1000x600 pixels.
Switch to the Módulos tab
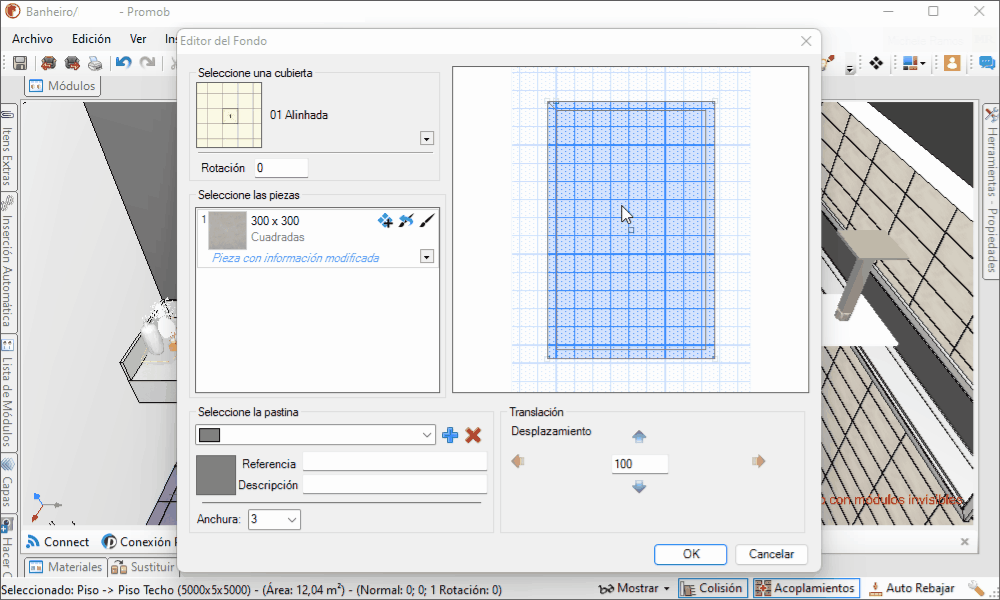(62, 85)
